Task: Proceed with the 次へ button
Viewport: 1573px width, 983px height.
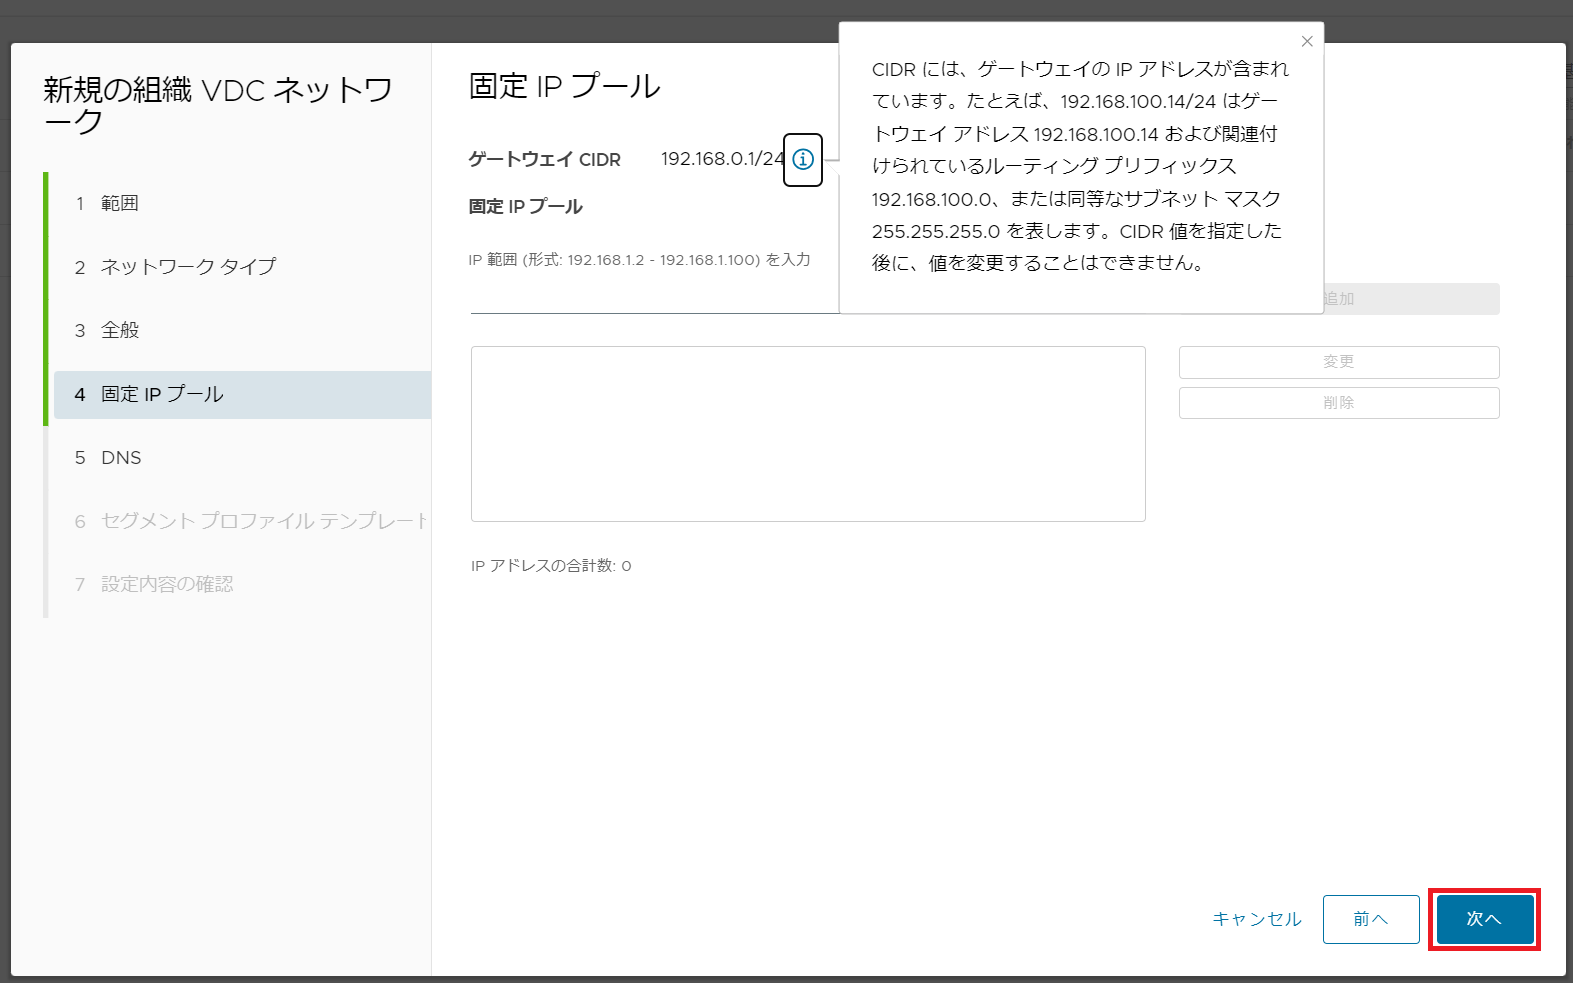Action: (x=1485, y=919)
